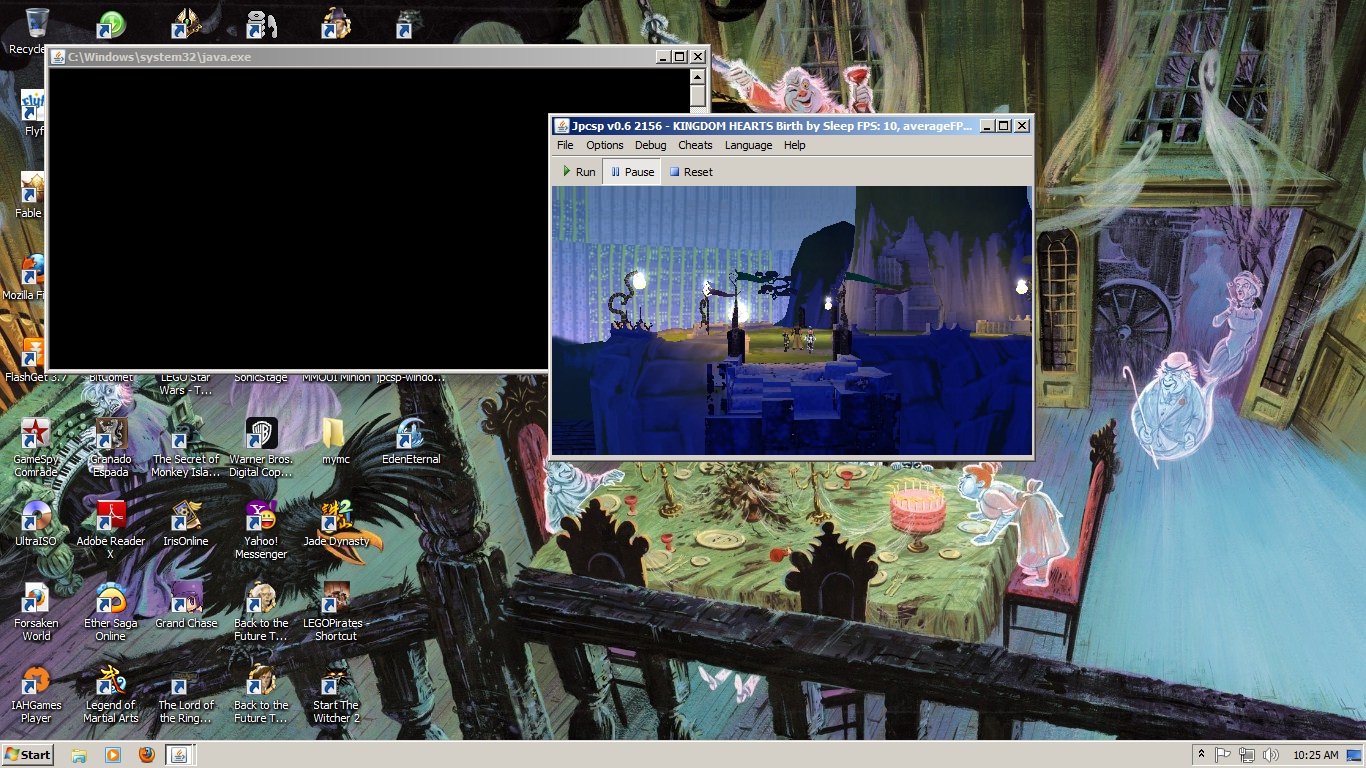Image resolution: width=1366 pixels, height=768 pixels.
Task: Open the Help menu in Jpcsp
Action: pyautogui.click(x=794, y=145)
